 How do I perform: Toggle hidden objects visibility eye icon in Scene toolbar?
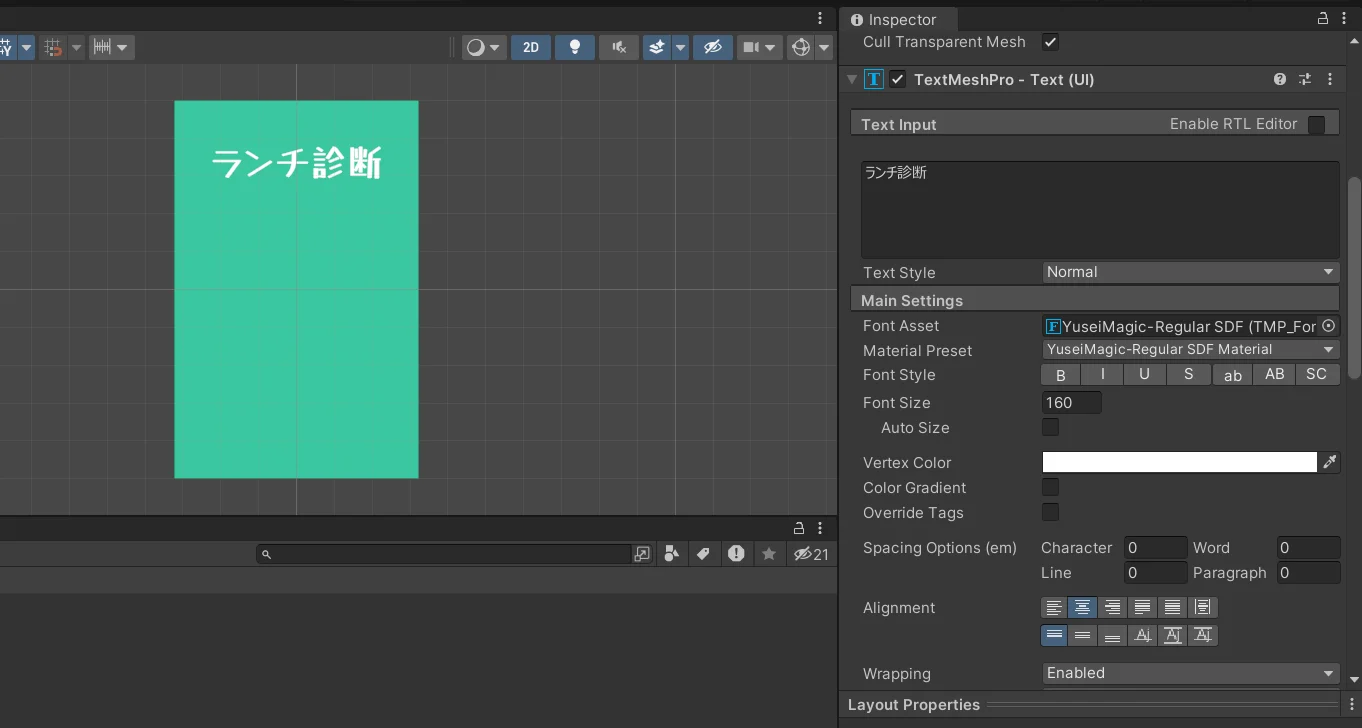point(713,47)
